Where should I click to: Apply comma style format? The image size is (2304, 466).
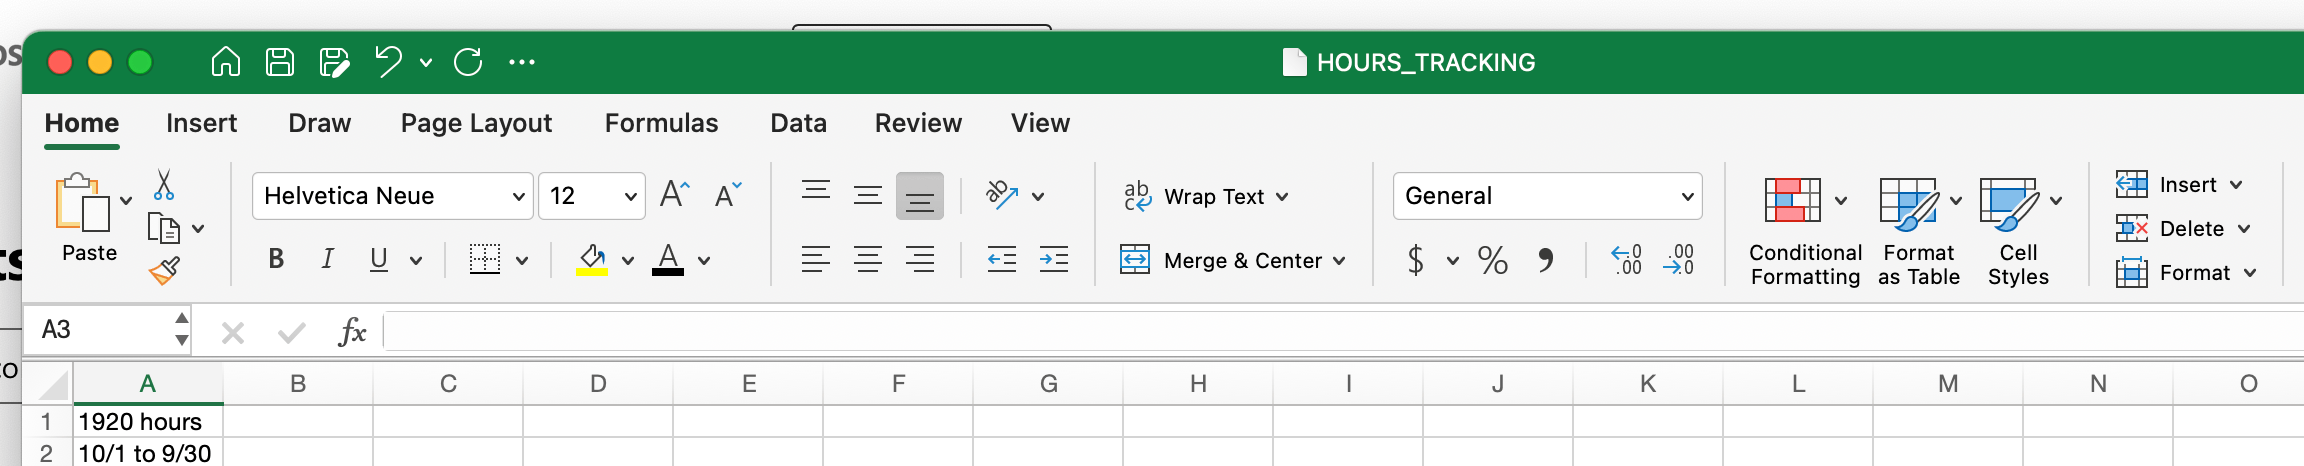pyautogui.click(x=1546, y=260)
